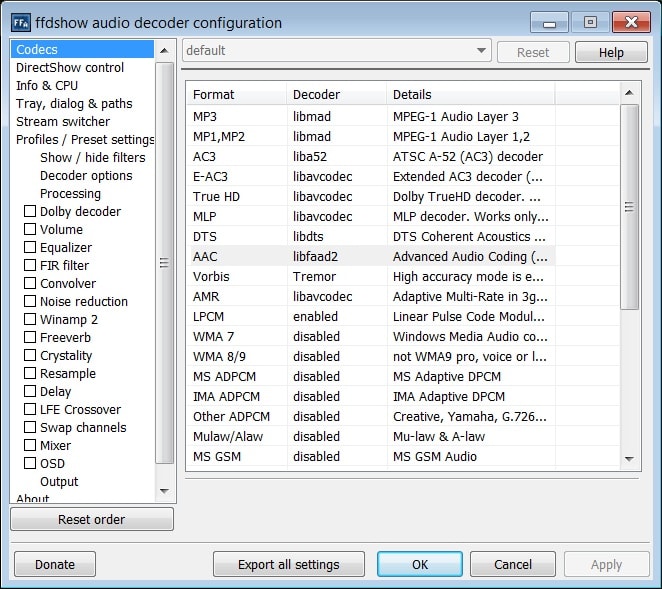The width and height of the screenshot is (662, 589).
Task: Click the Reset order button
Action: point(92,520)
